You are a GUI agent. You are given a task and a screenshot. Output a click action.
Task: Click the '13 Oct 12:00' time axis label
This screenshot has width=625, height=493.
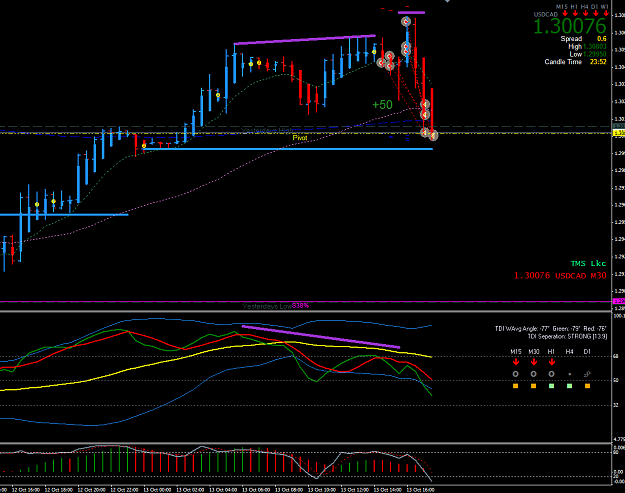354,489
